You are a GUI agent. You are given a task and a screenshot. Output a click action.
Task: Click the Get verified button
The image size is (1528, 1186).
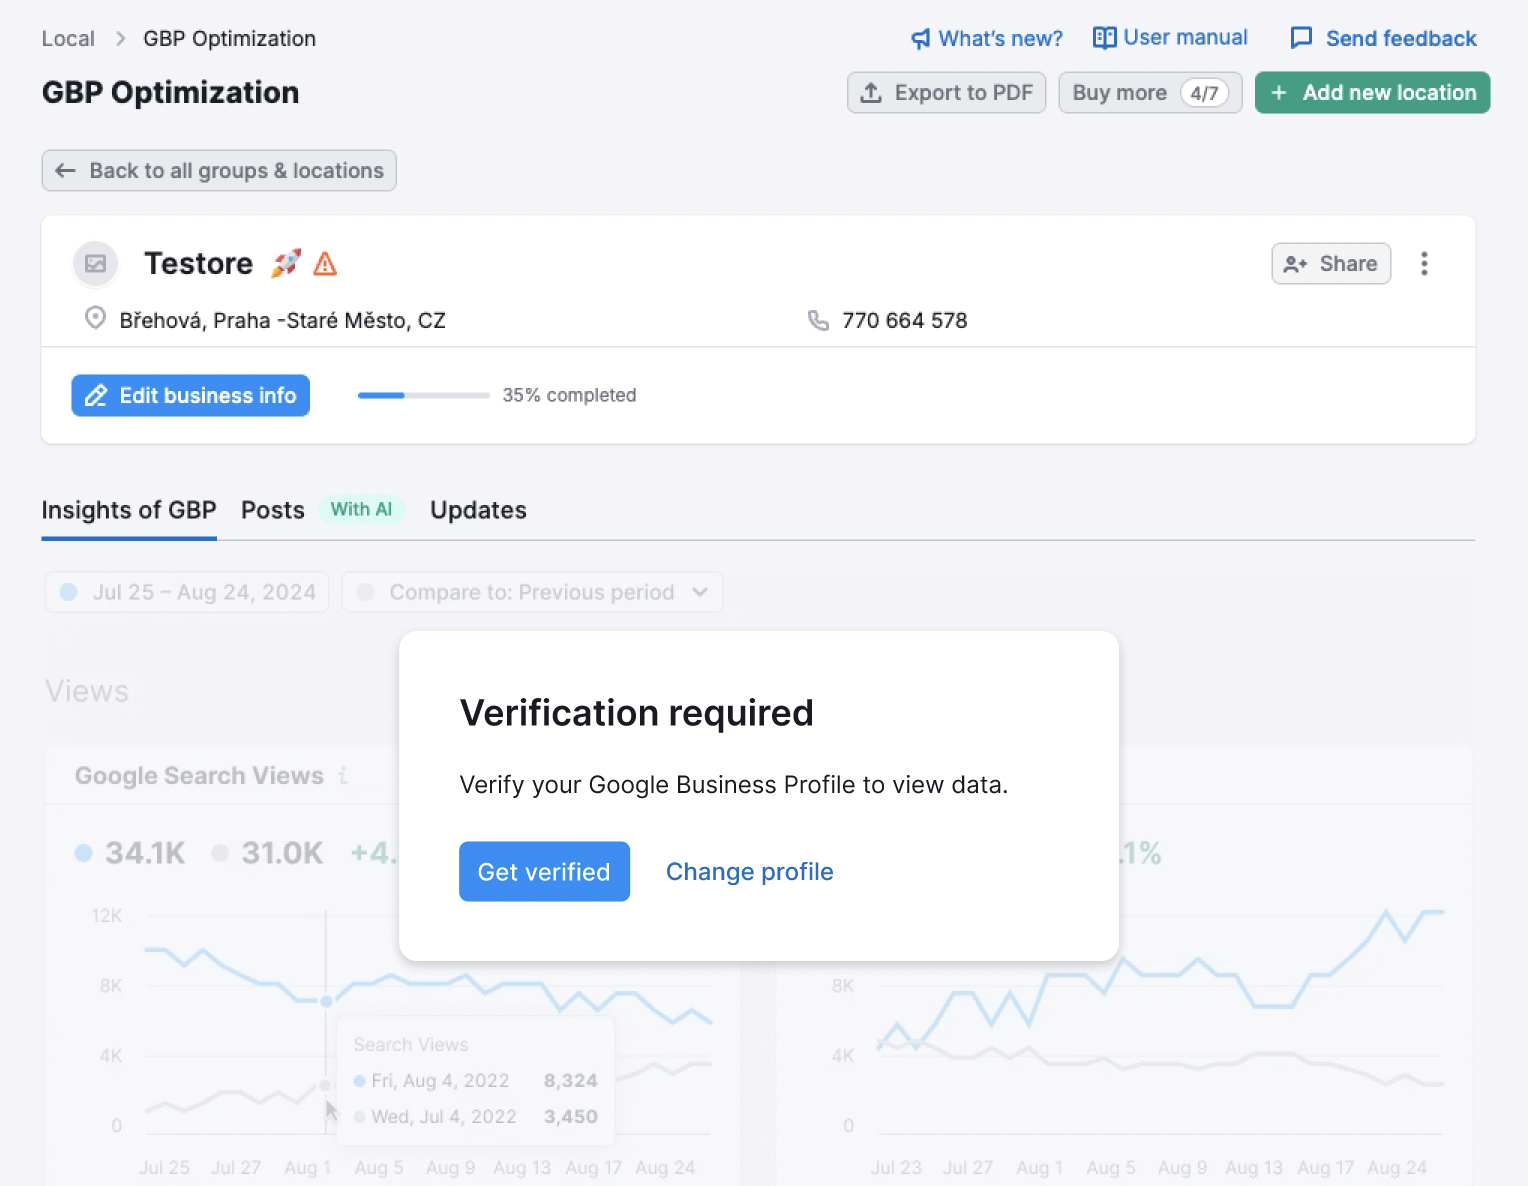coord(544,871)
